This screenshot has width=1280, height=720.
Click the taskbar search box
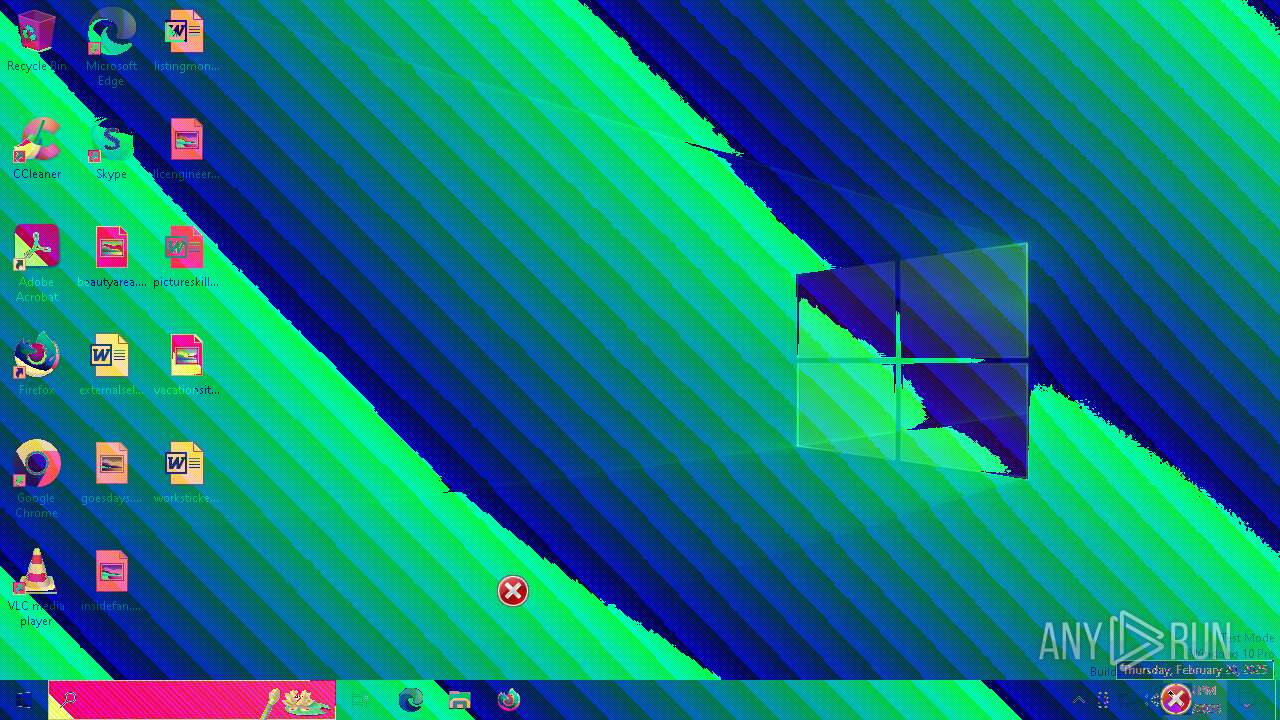pyautogui.click(x=192, y=700)
